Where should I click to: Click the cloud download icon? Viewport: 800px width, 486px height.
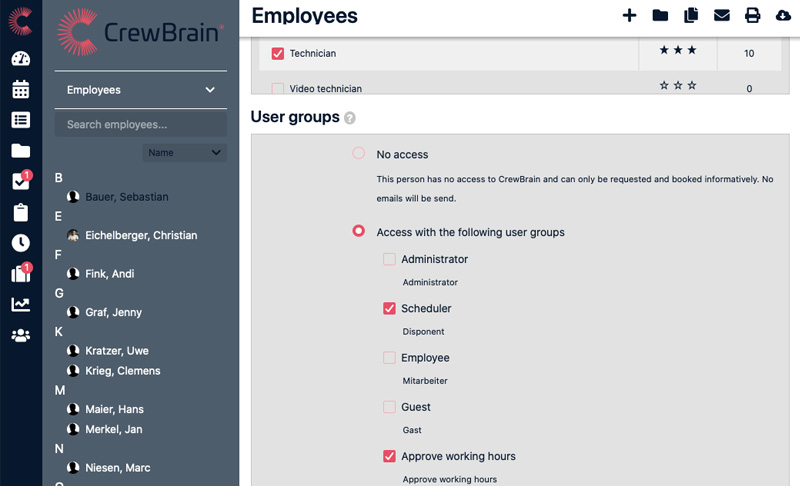click(782, 15)
